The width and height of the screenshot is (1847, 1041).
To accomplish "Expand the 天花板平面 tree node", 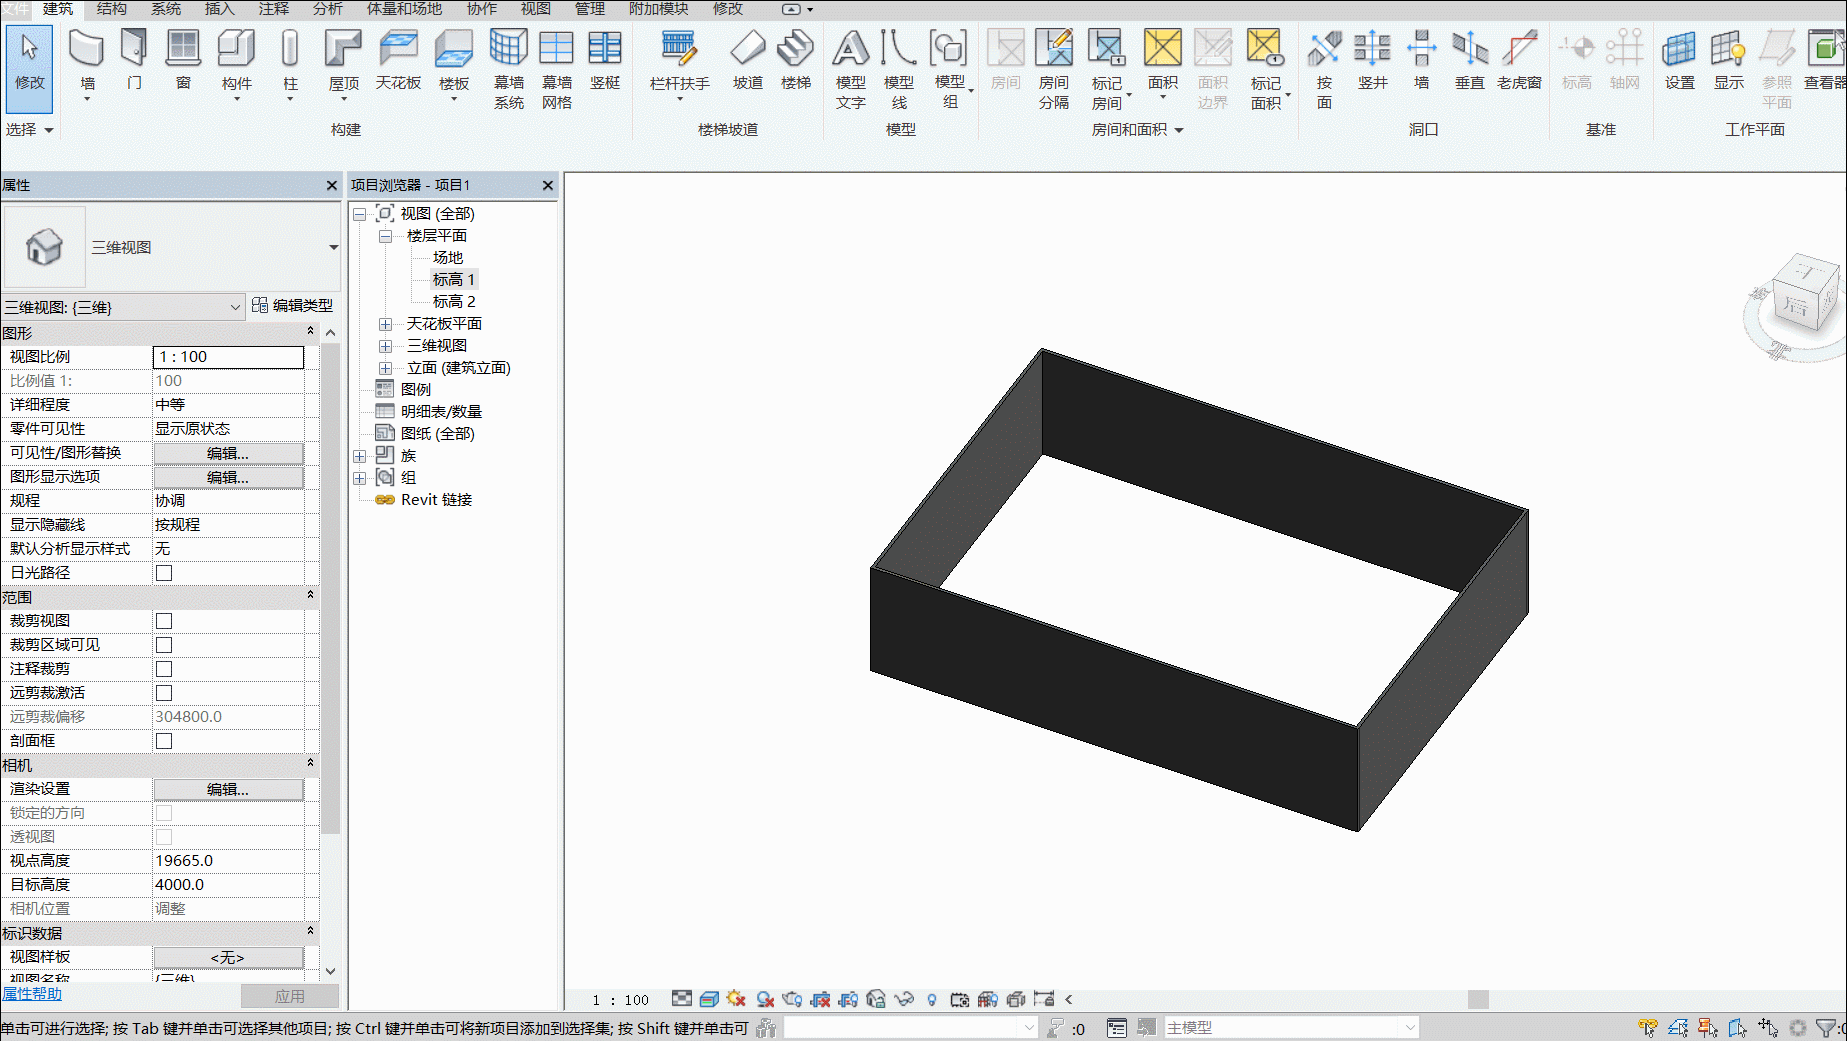I will tap(385, 324).
